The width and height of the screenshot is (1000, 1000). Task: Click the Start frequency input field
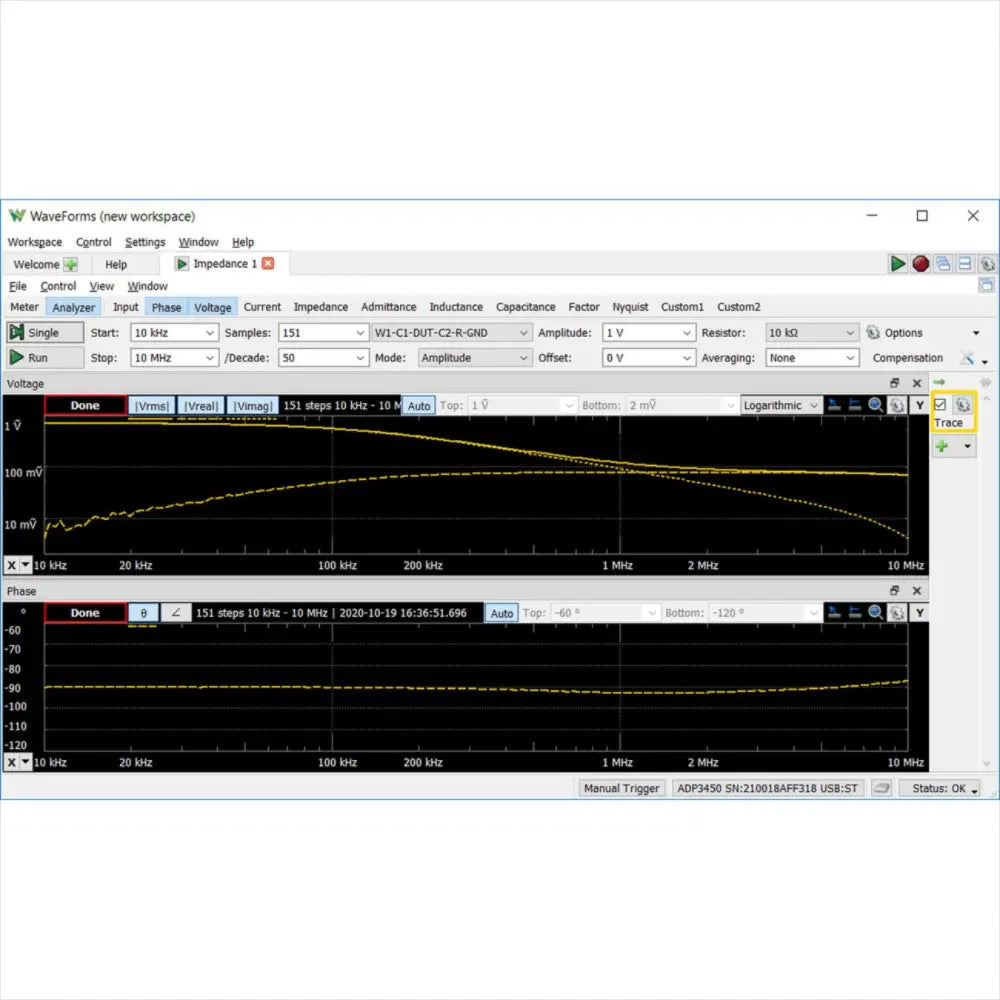click(x=166, y=333)
